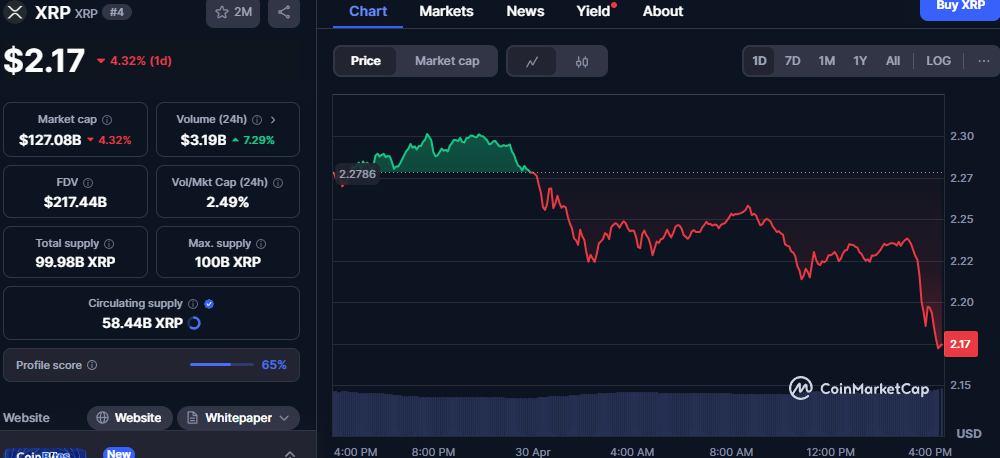
Task: Open Volume (24h) info icon
Action: [x=257, y=119]
